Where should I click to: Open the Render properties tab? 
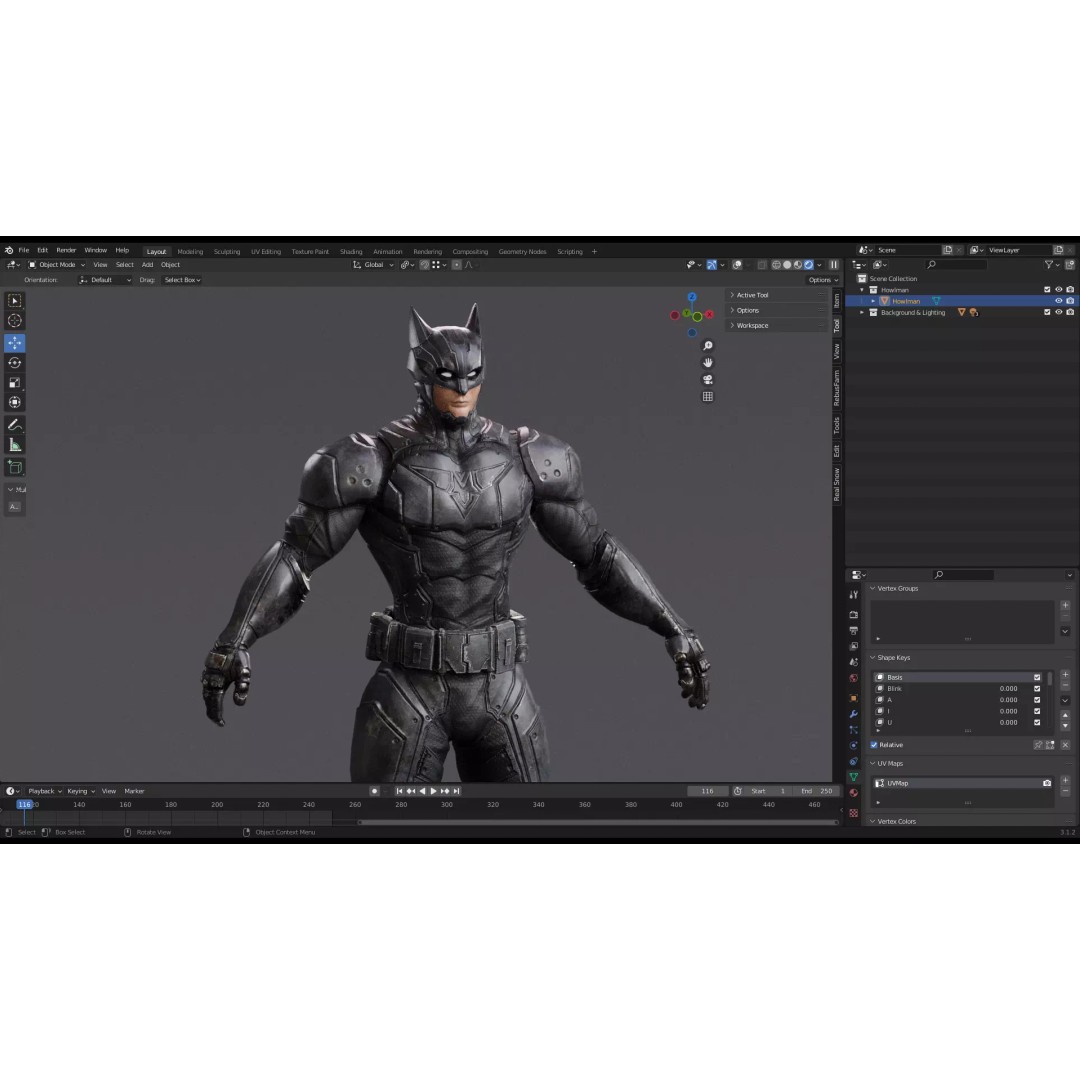pos(854,614)
